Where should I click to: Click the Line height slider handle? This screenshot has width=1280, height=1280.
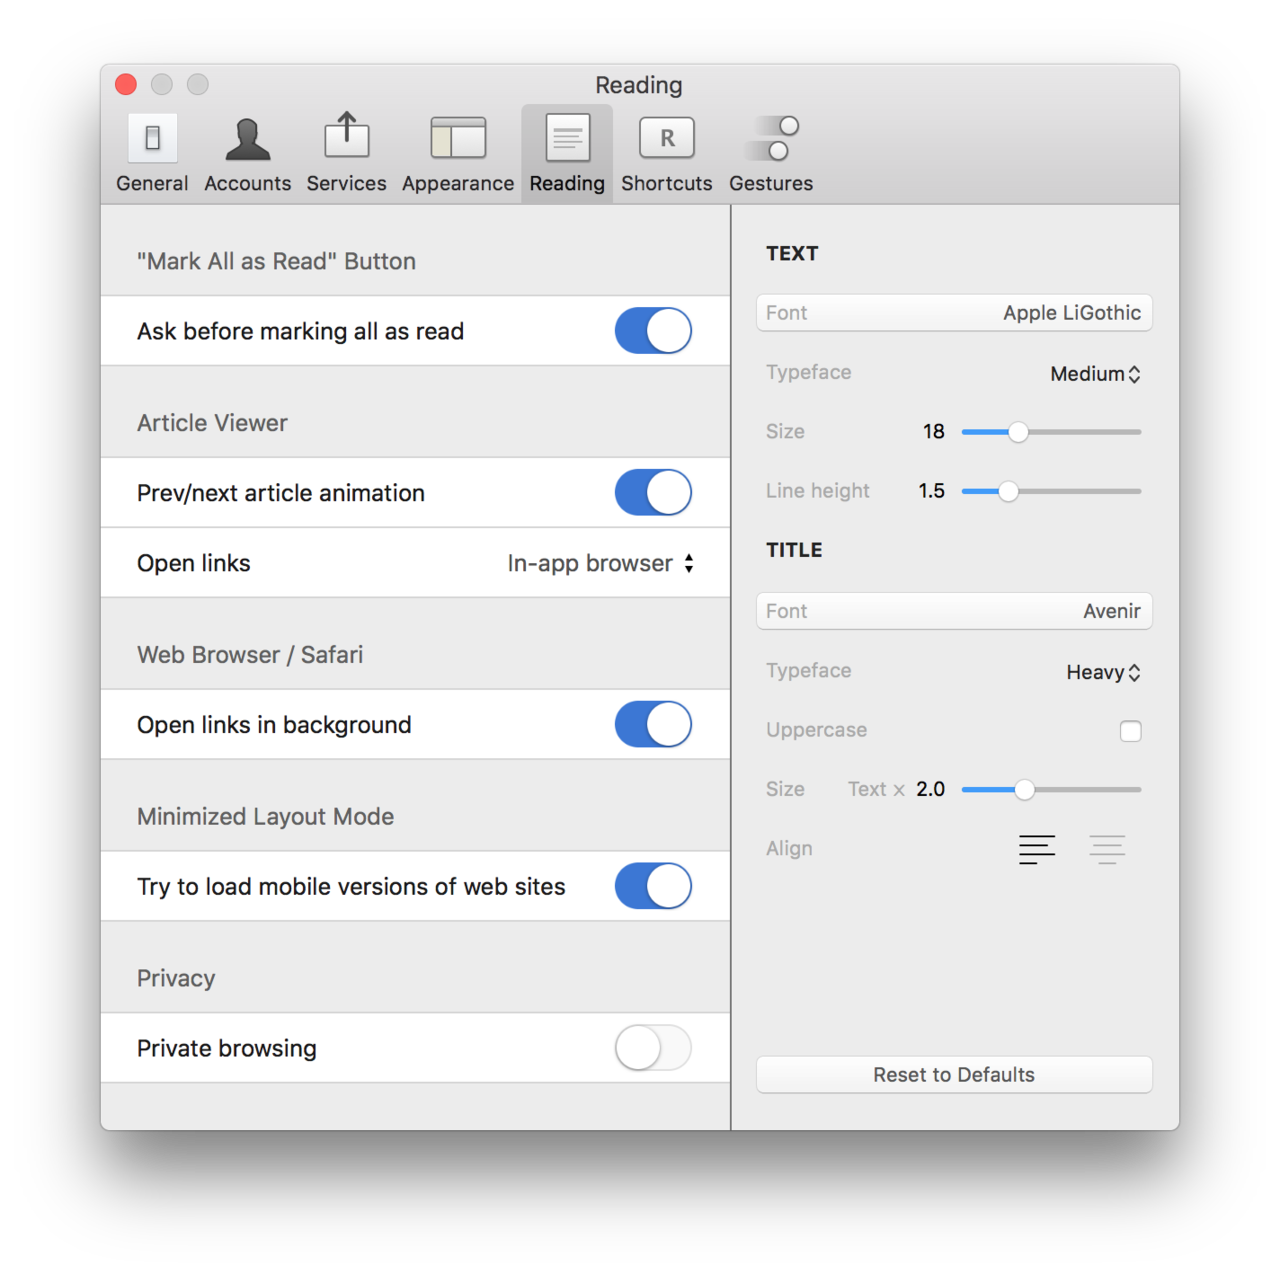tap(1008, 491)
